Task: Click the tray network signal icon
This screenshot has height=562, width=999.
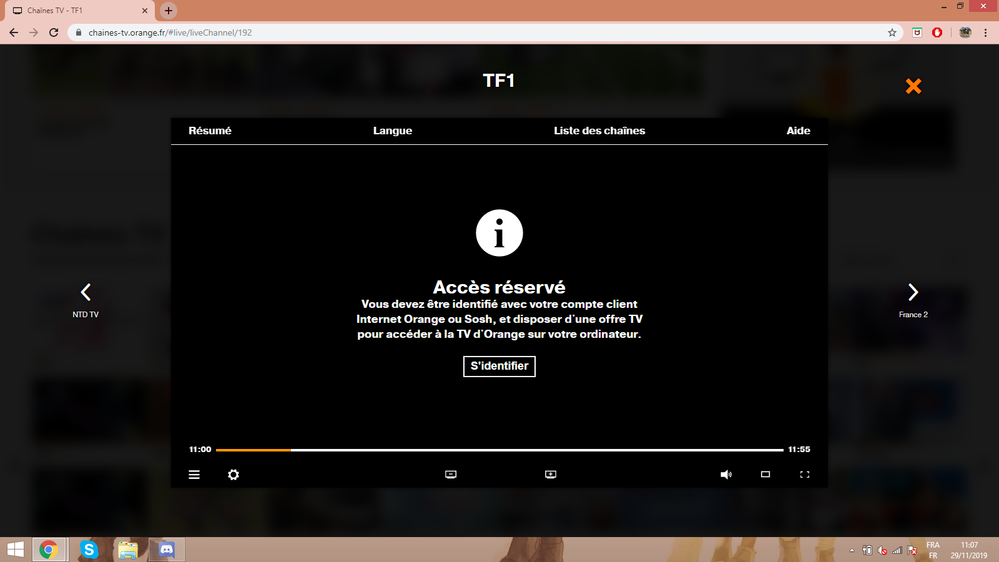Action: [897, 550]
